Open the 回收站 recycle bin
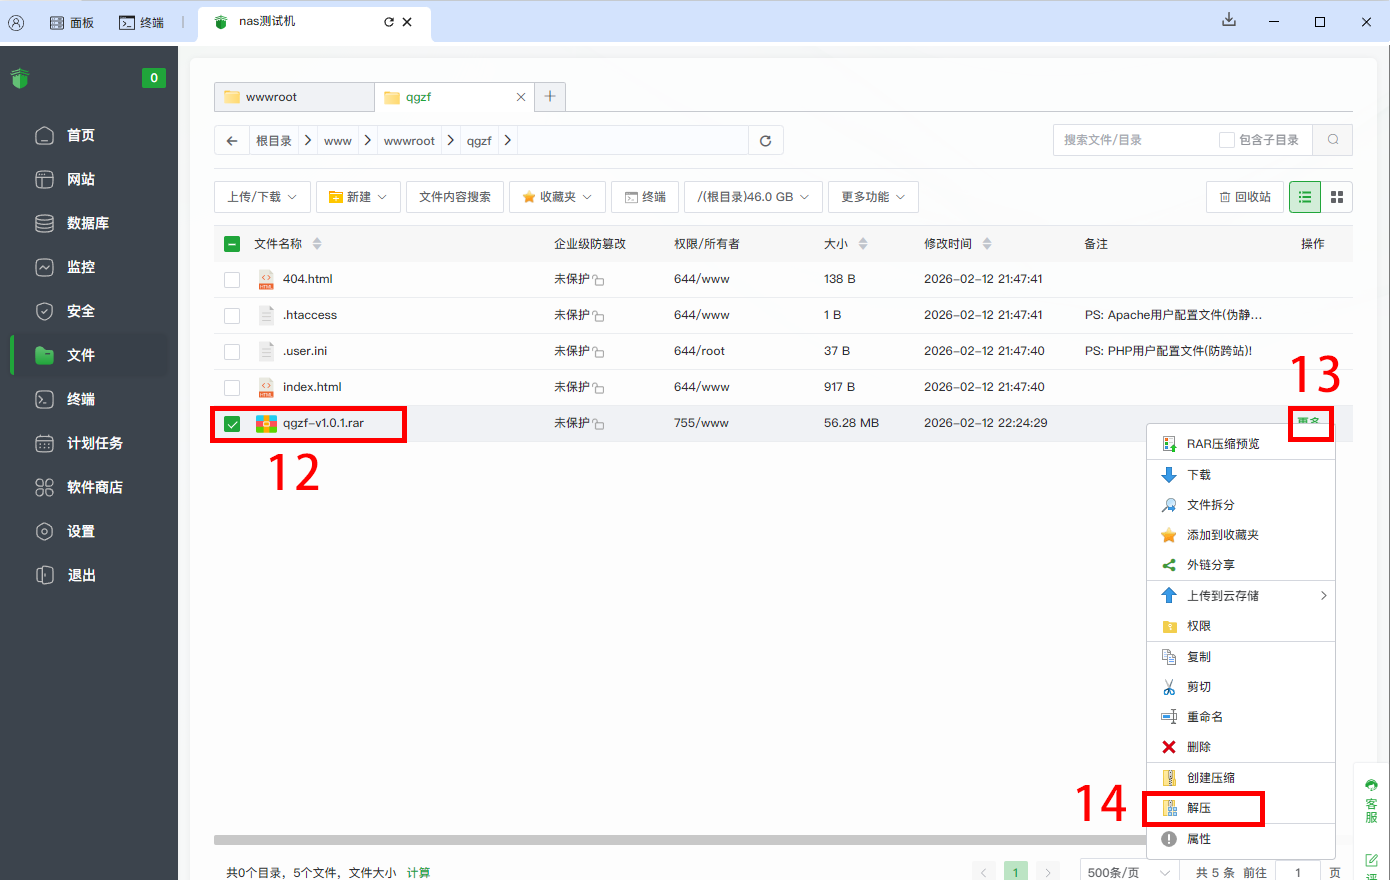The image size is (1390, 880). (x=1245, y=197)
